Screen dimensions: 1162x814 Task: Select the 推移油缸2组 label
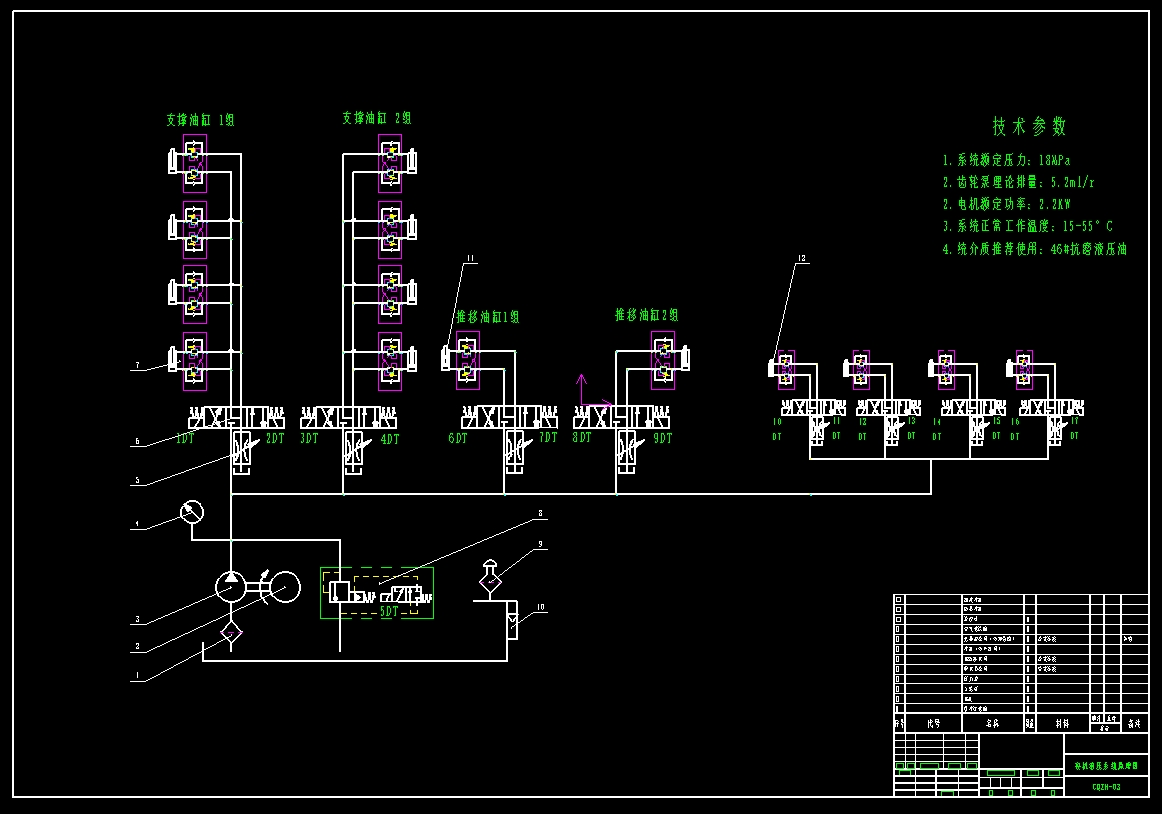click(647, 315)
